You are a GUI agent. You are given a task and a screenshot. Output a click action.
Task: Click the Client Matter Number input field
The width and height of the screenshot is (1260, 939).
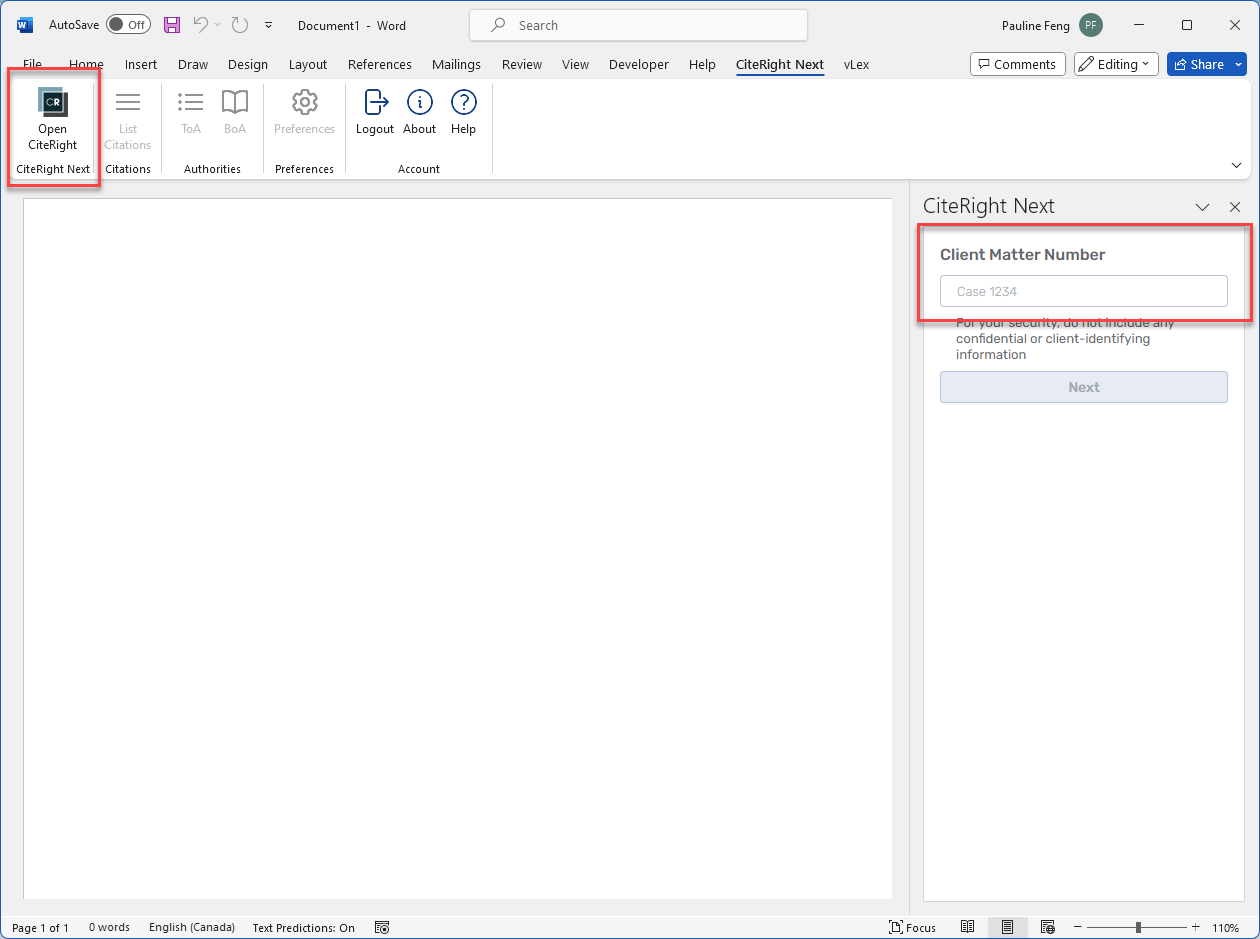(1083, 291)
